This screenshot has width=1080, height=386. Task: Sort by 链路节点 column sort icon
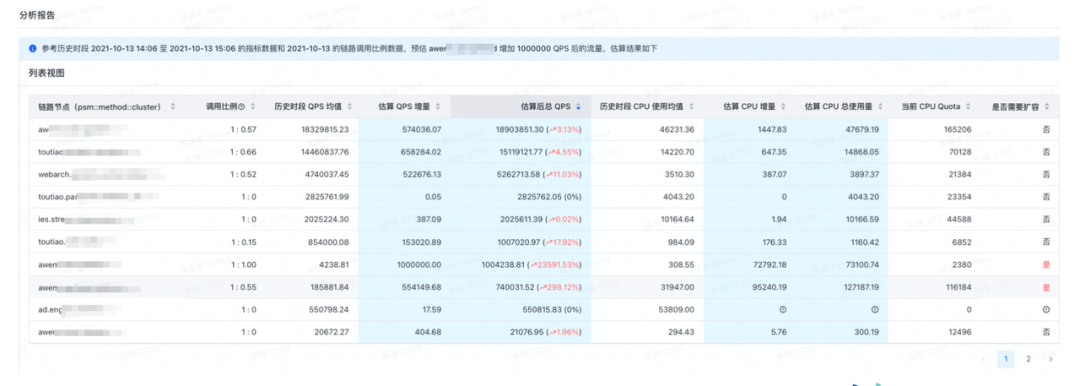click(x=173, y=107)
